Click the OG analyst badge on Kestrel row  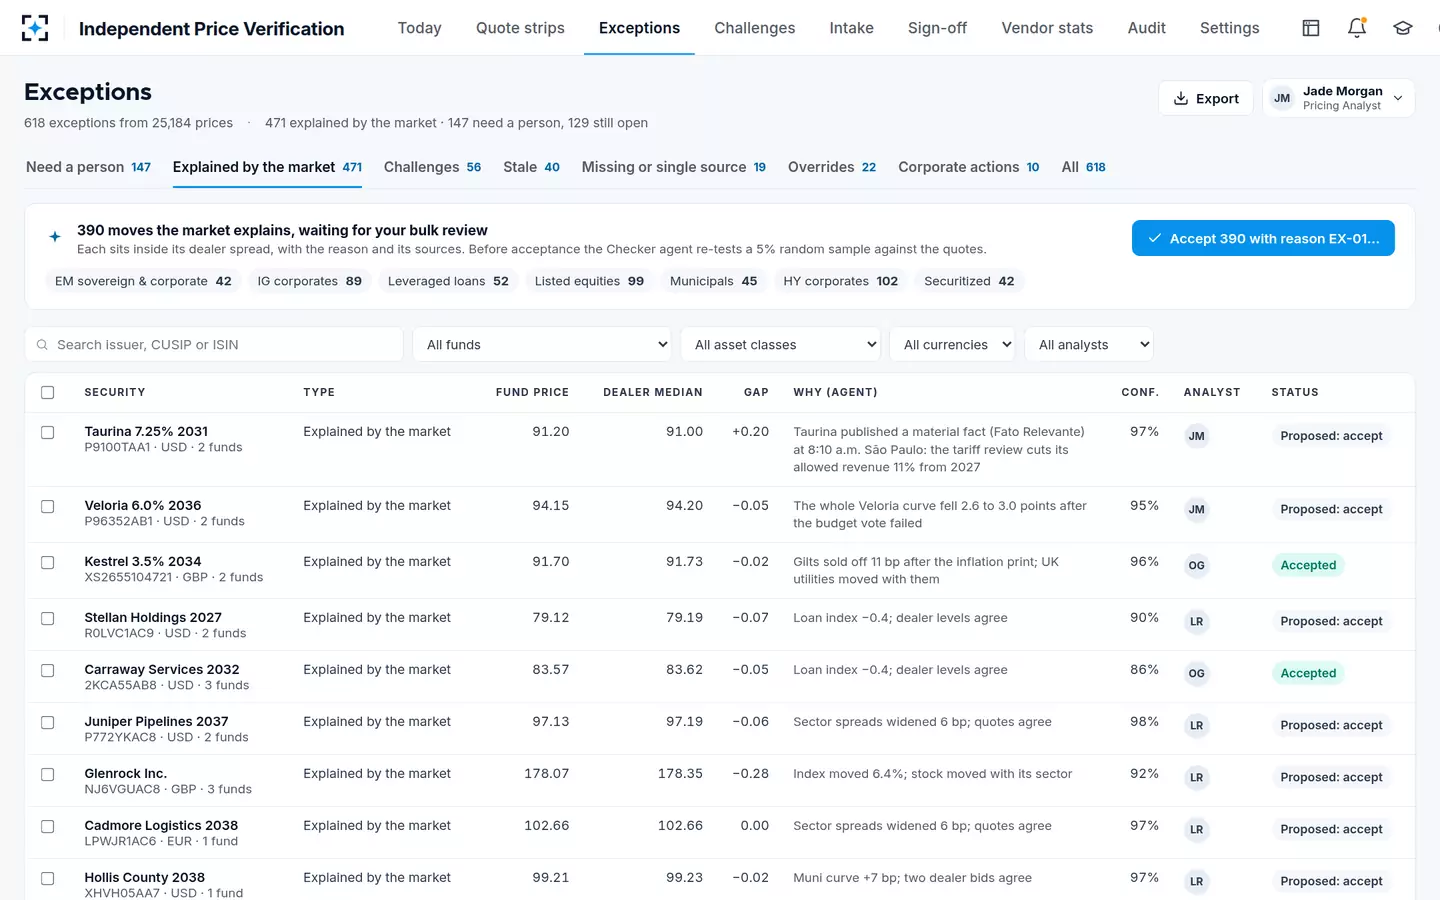pyautogui.click(x=1196, y=566)
